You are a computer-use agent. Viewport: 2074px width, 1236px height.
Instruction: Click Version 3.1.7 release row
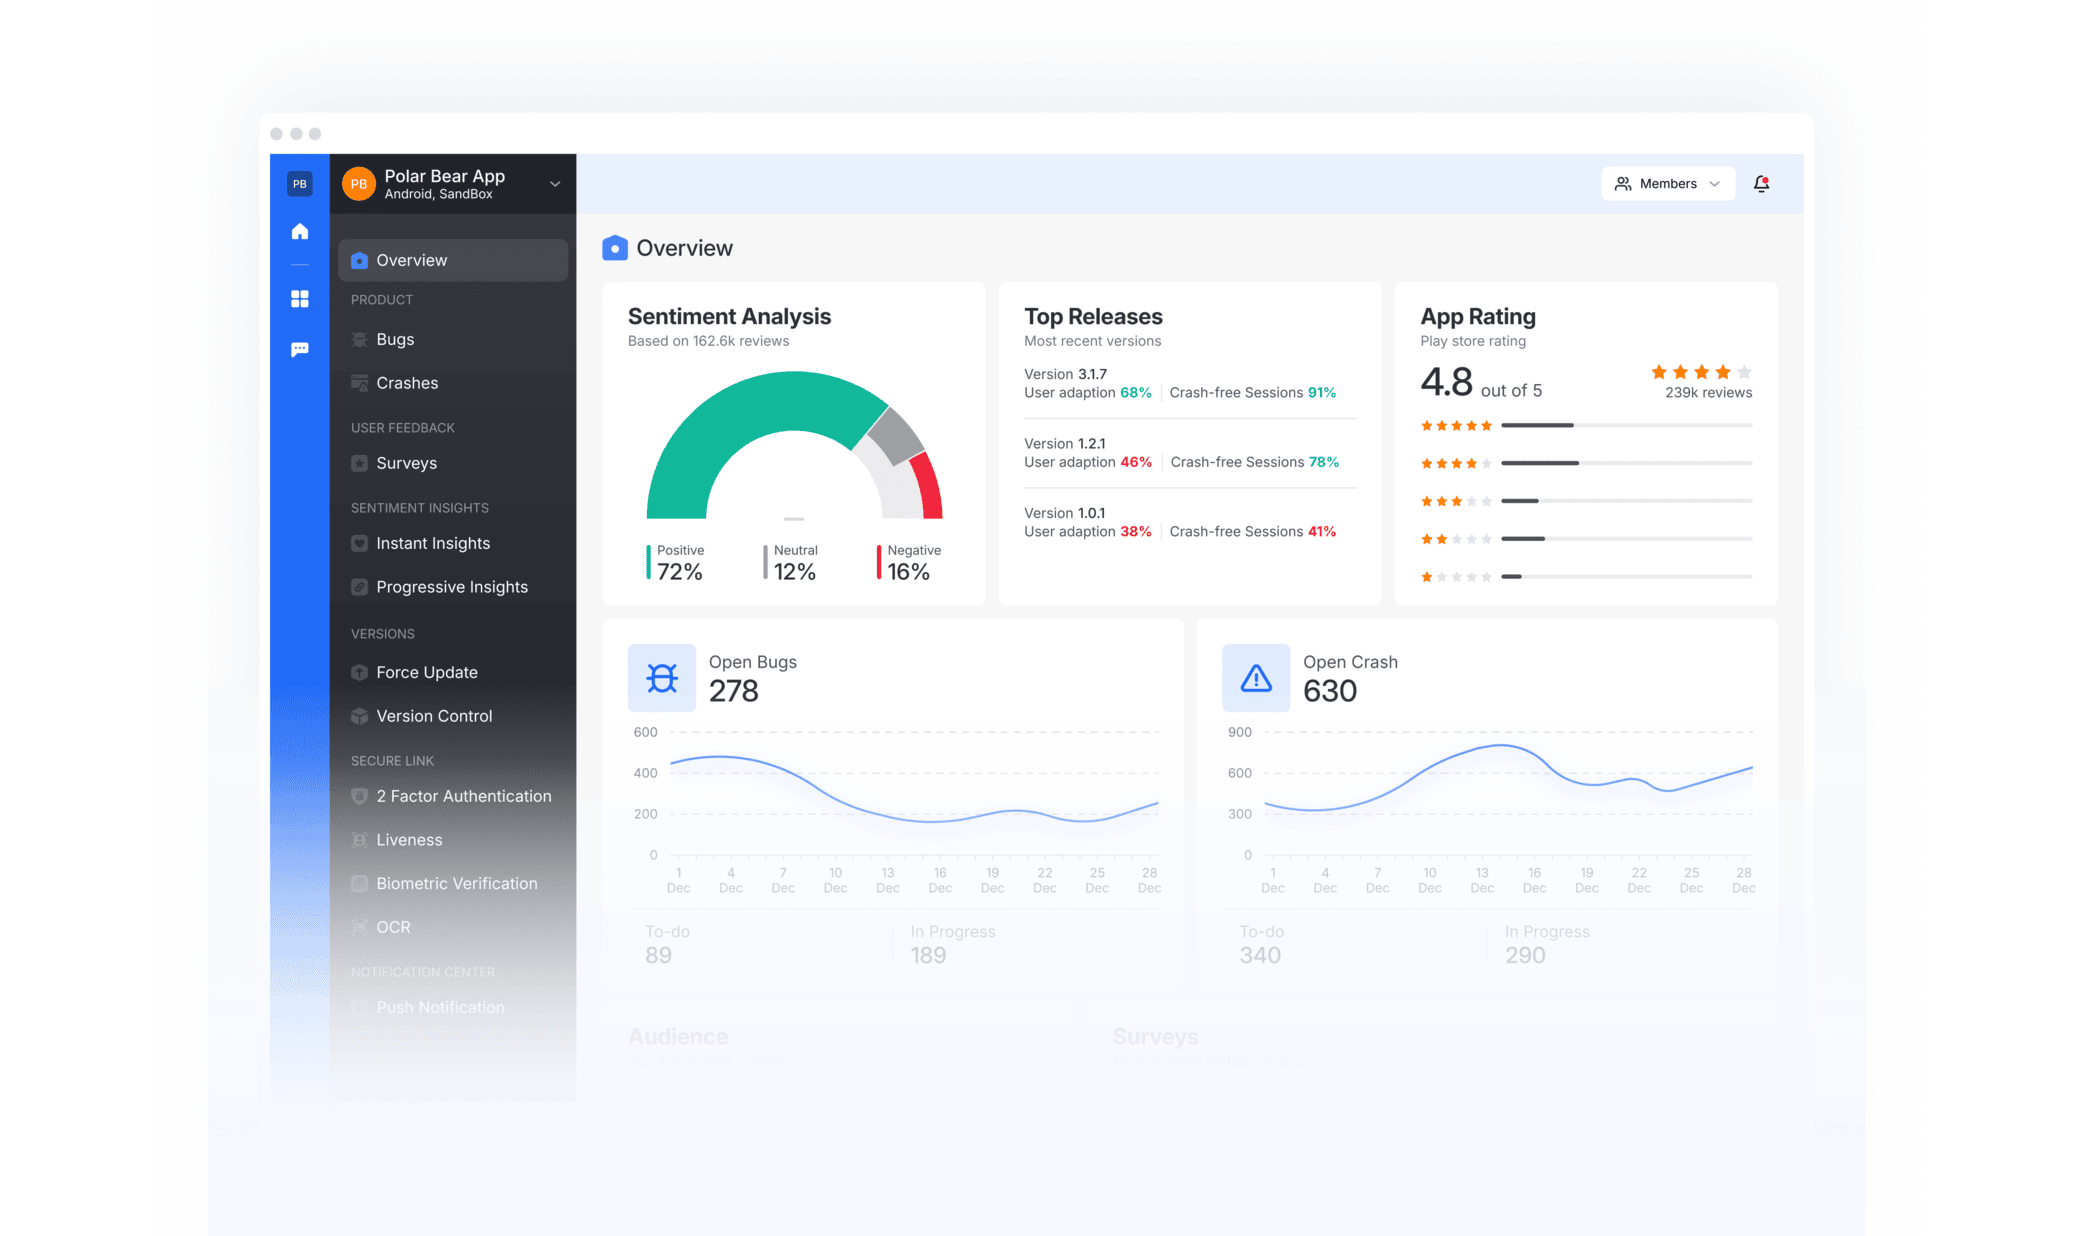coord(1190,384)
